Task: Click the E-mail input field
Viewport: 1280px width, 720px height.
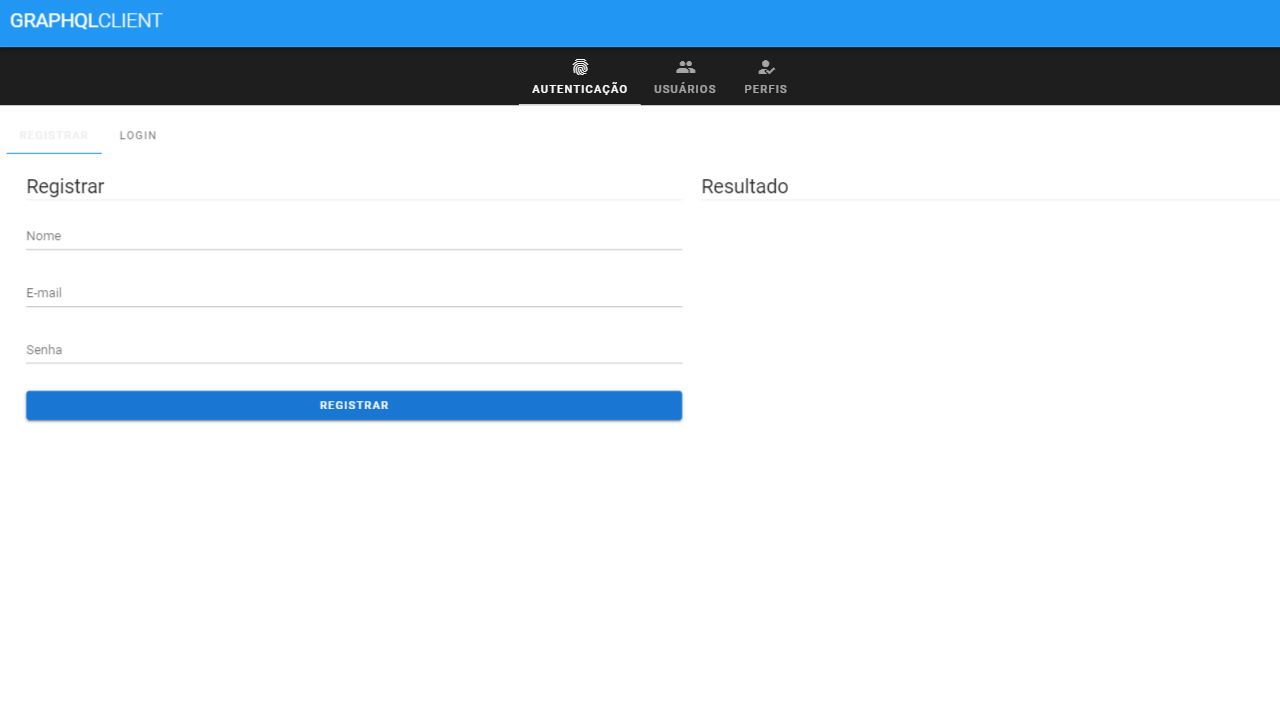Action: pyautogui.click(x=354, y=293)
